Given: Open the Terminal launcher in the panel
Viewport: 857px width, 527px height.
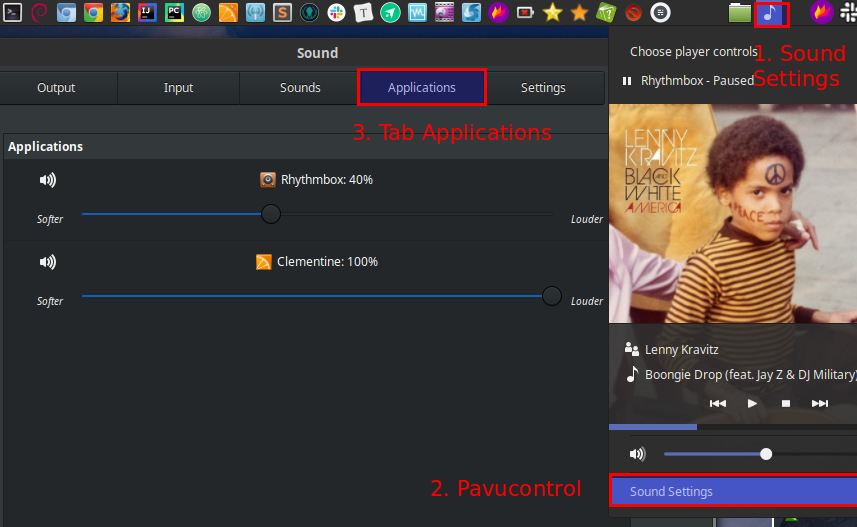Looking at the screenshot, I should pyautogui.click(x=12, y=12).
